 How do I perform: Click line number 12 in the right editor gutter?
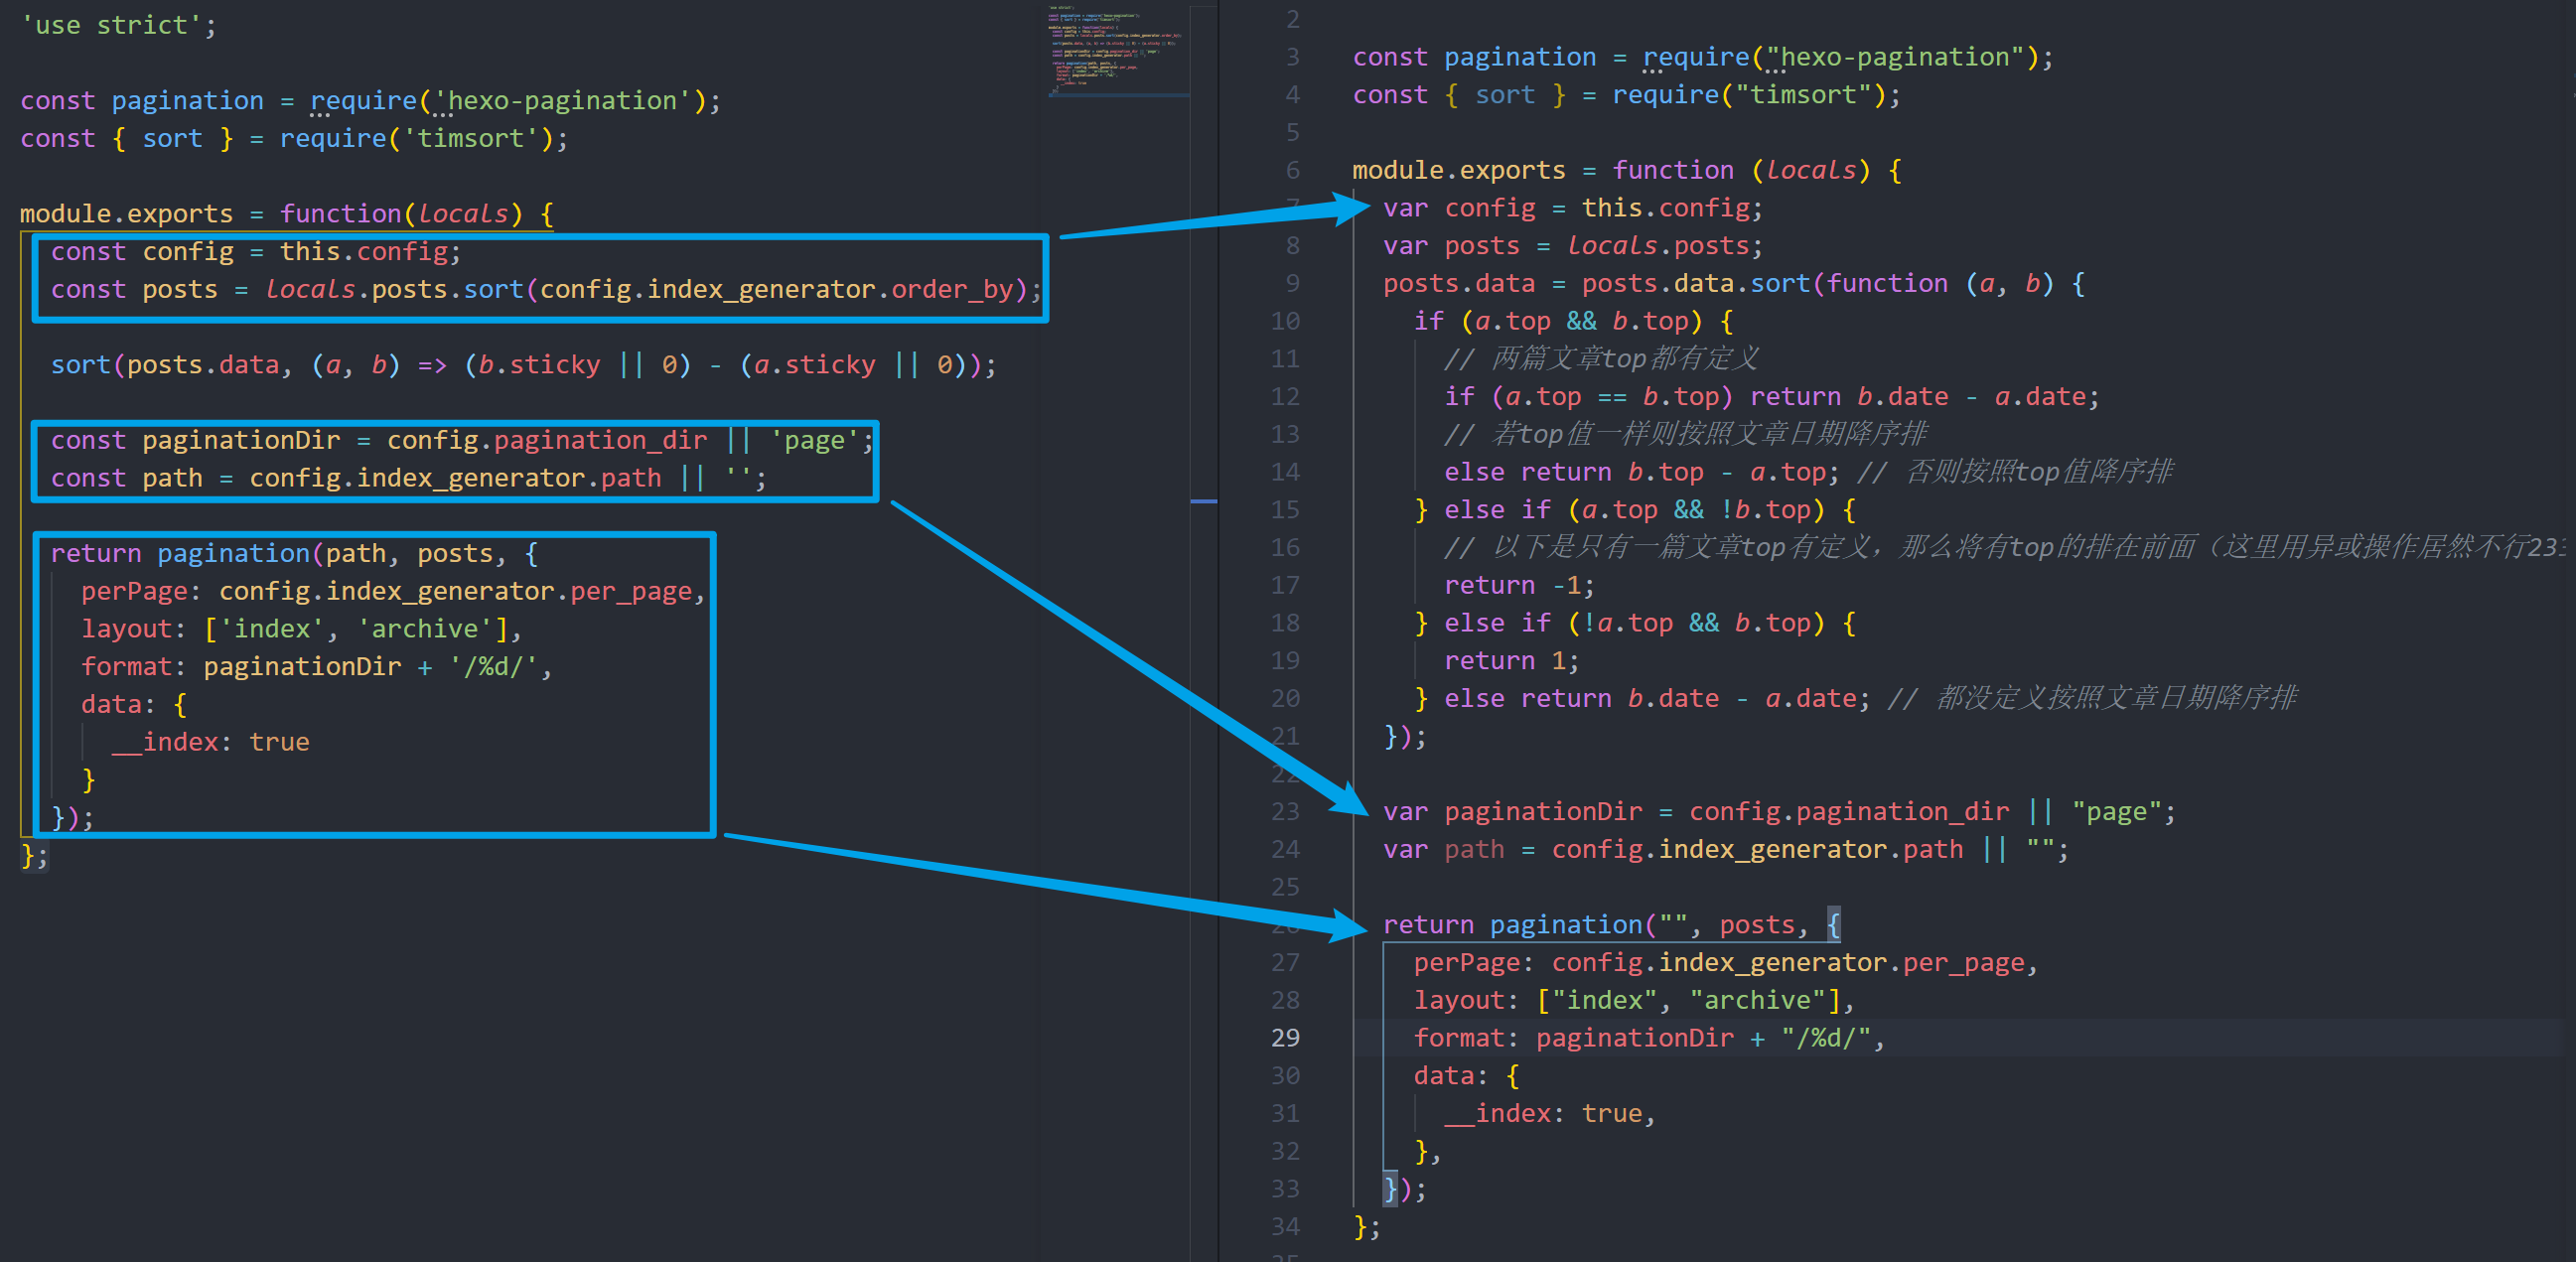click(x=1285, y=397)
